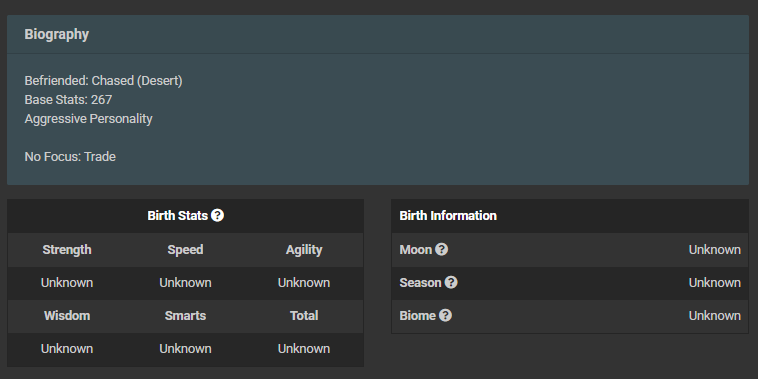Select the Speed column label

[x=185, y=249]
